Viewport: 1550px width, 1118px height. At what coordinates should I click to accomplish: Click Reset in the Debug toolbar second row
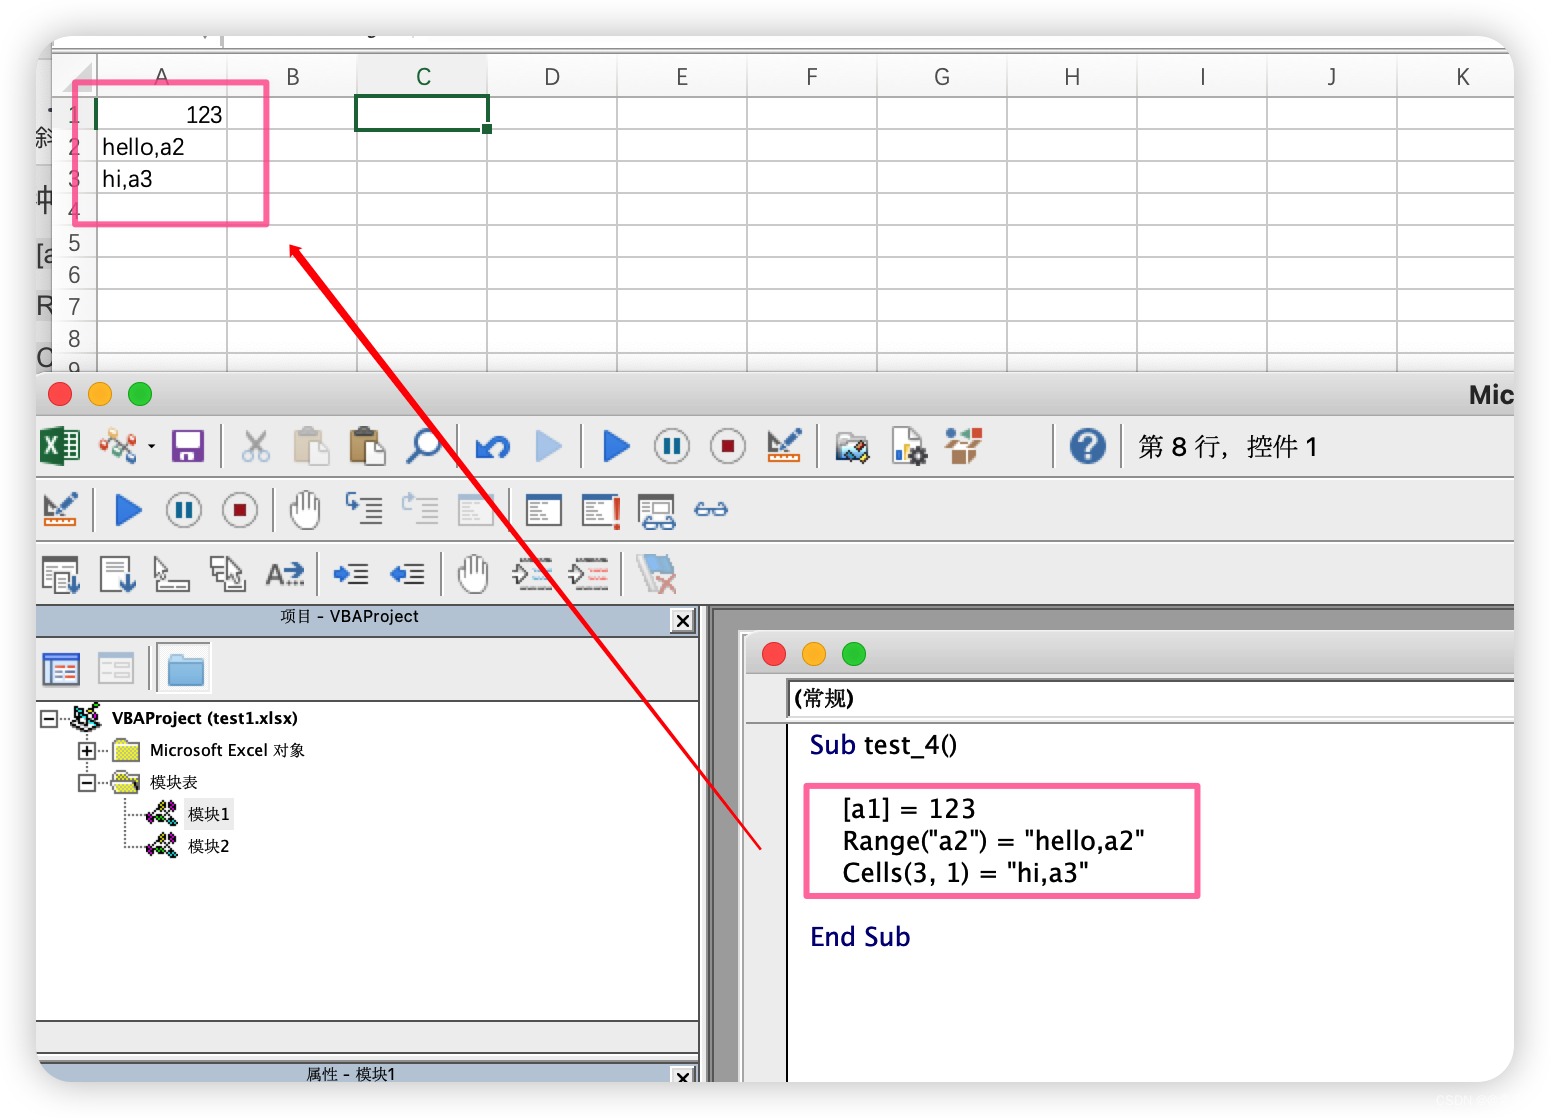click(x=240, y=510)
